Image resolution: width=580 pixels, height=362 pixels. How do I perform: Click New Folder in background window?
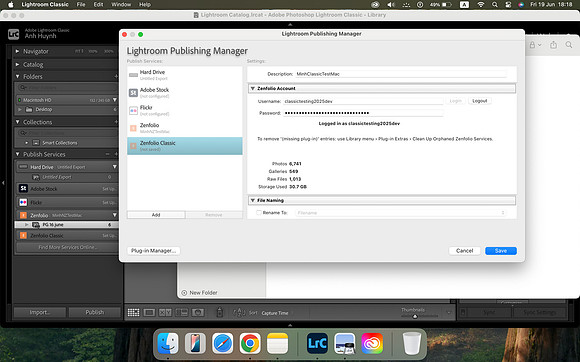199,292
